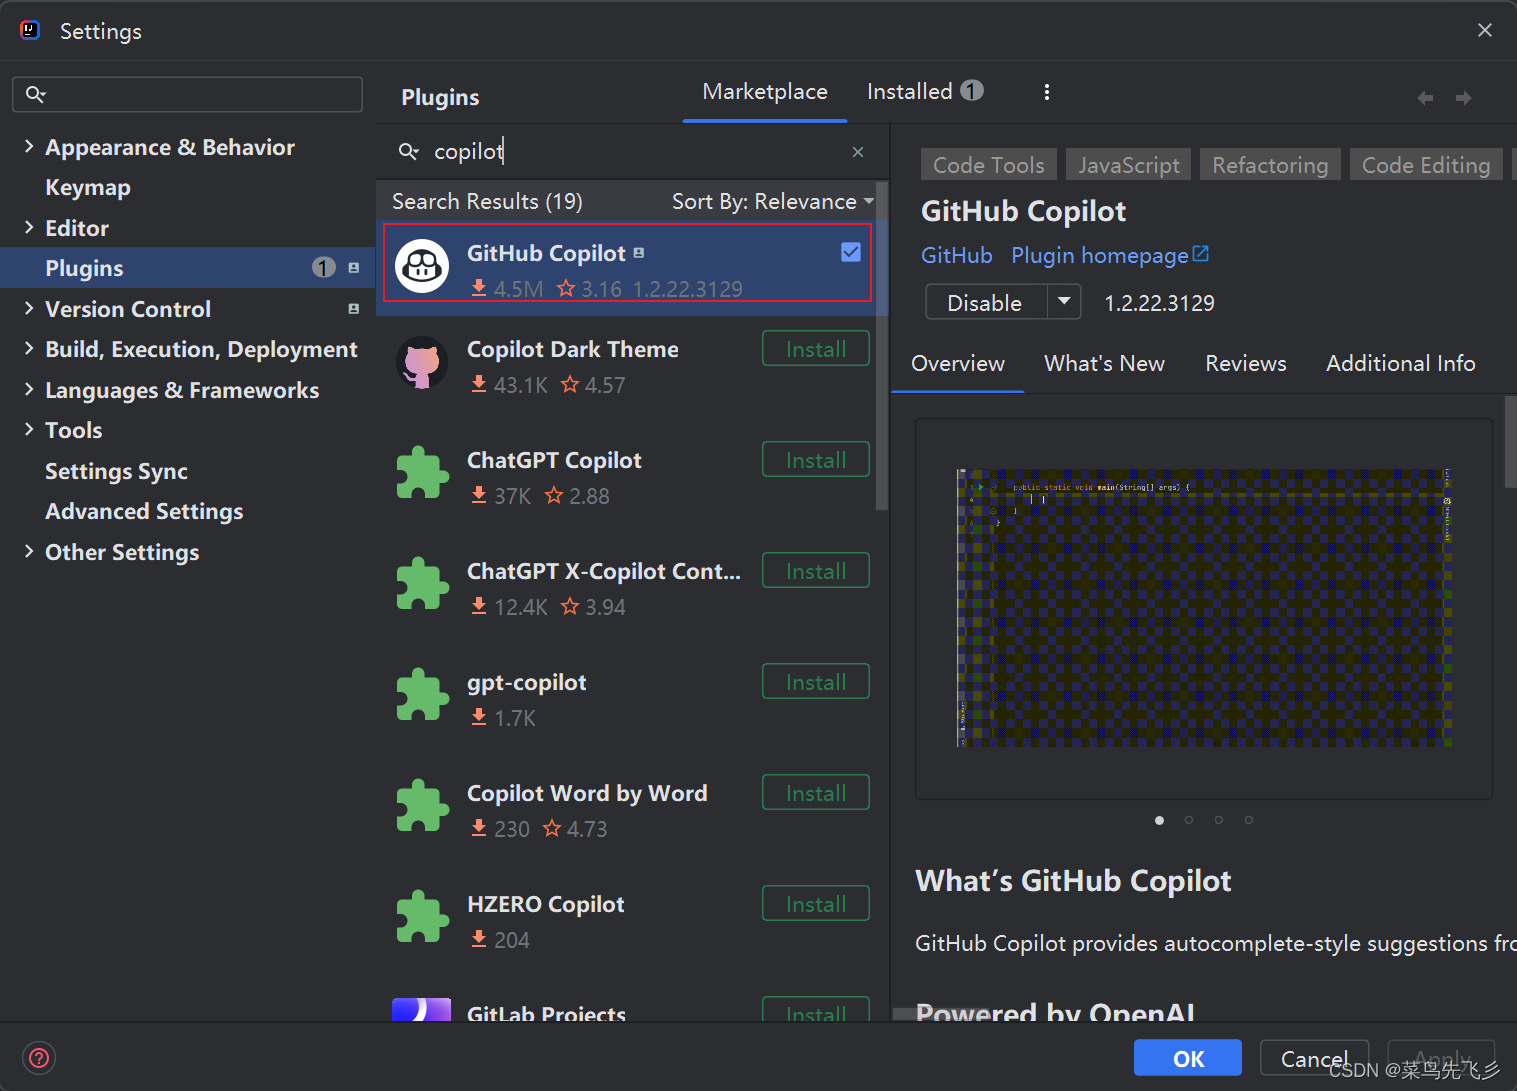The image size is (1517, 1091).
Task: Expand the Editor settings node
Action: (x=28, y=227)
